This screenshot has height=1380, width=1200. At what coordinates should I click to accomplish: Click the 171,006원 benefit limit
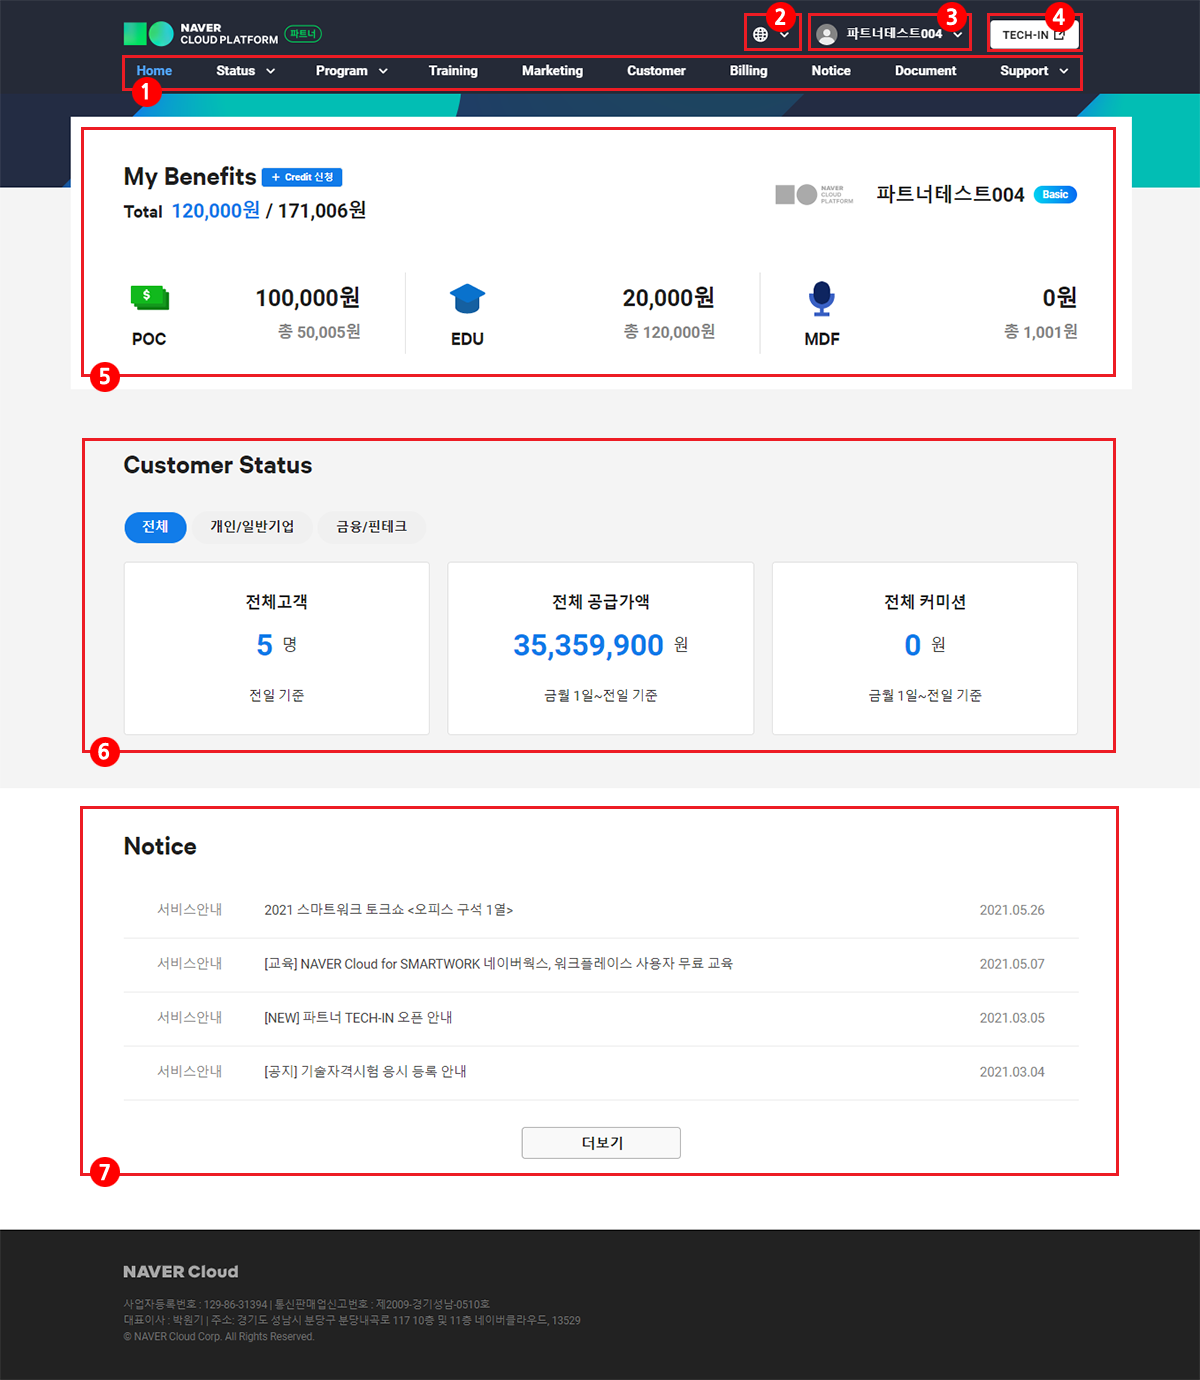pos(322,210)
